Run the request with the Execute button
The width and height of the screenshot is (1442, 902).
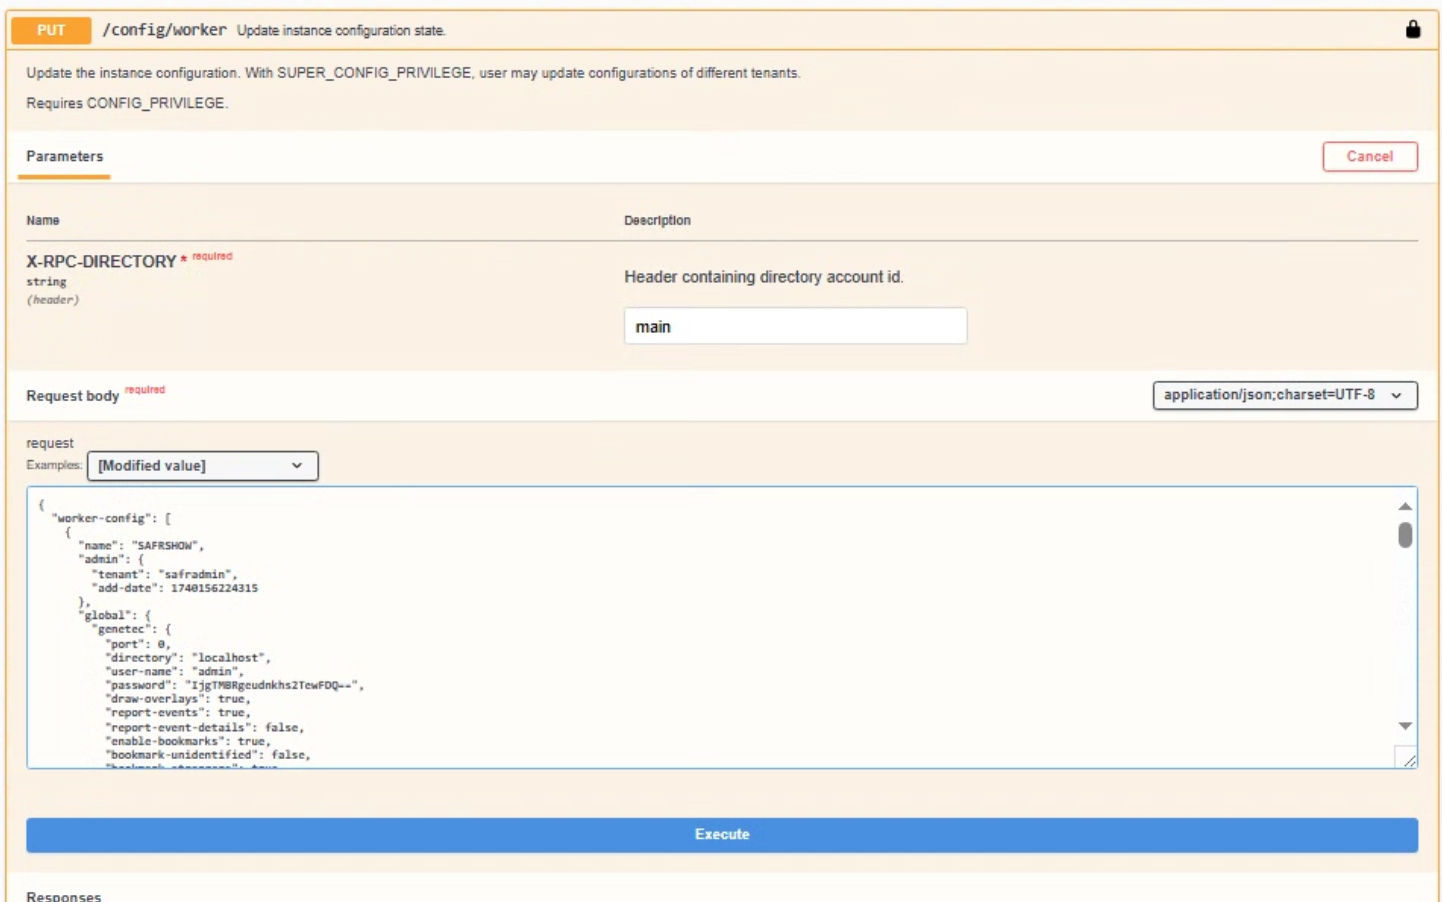[721, 834]
